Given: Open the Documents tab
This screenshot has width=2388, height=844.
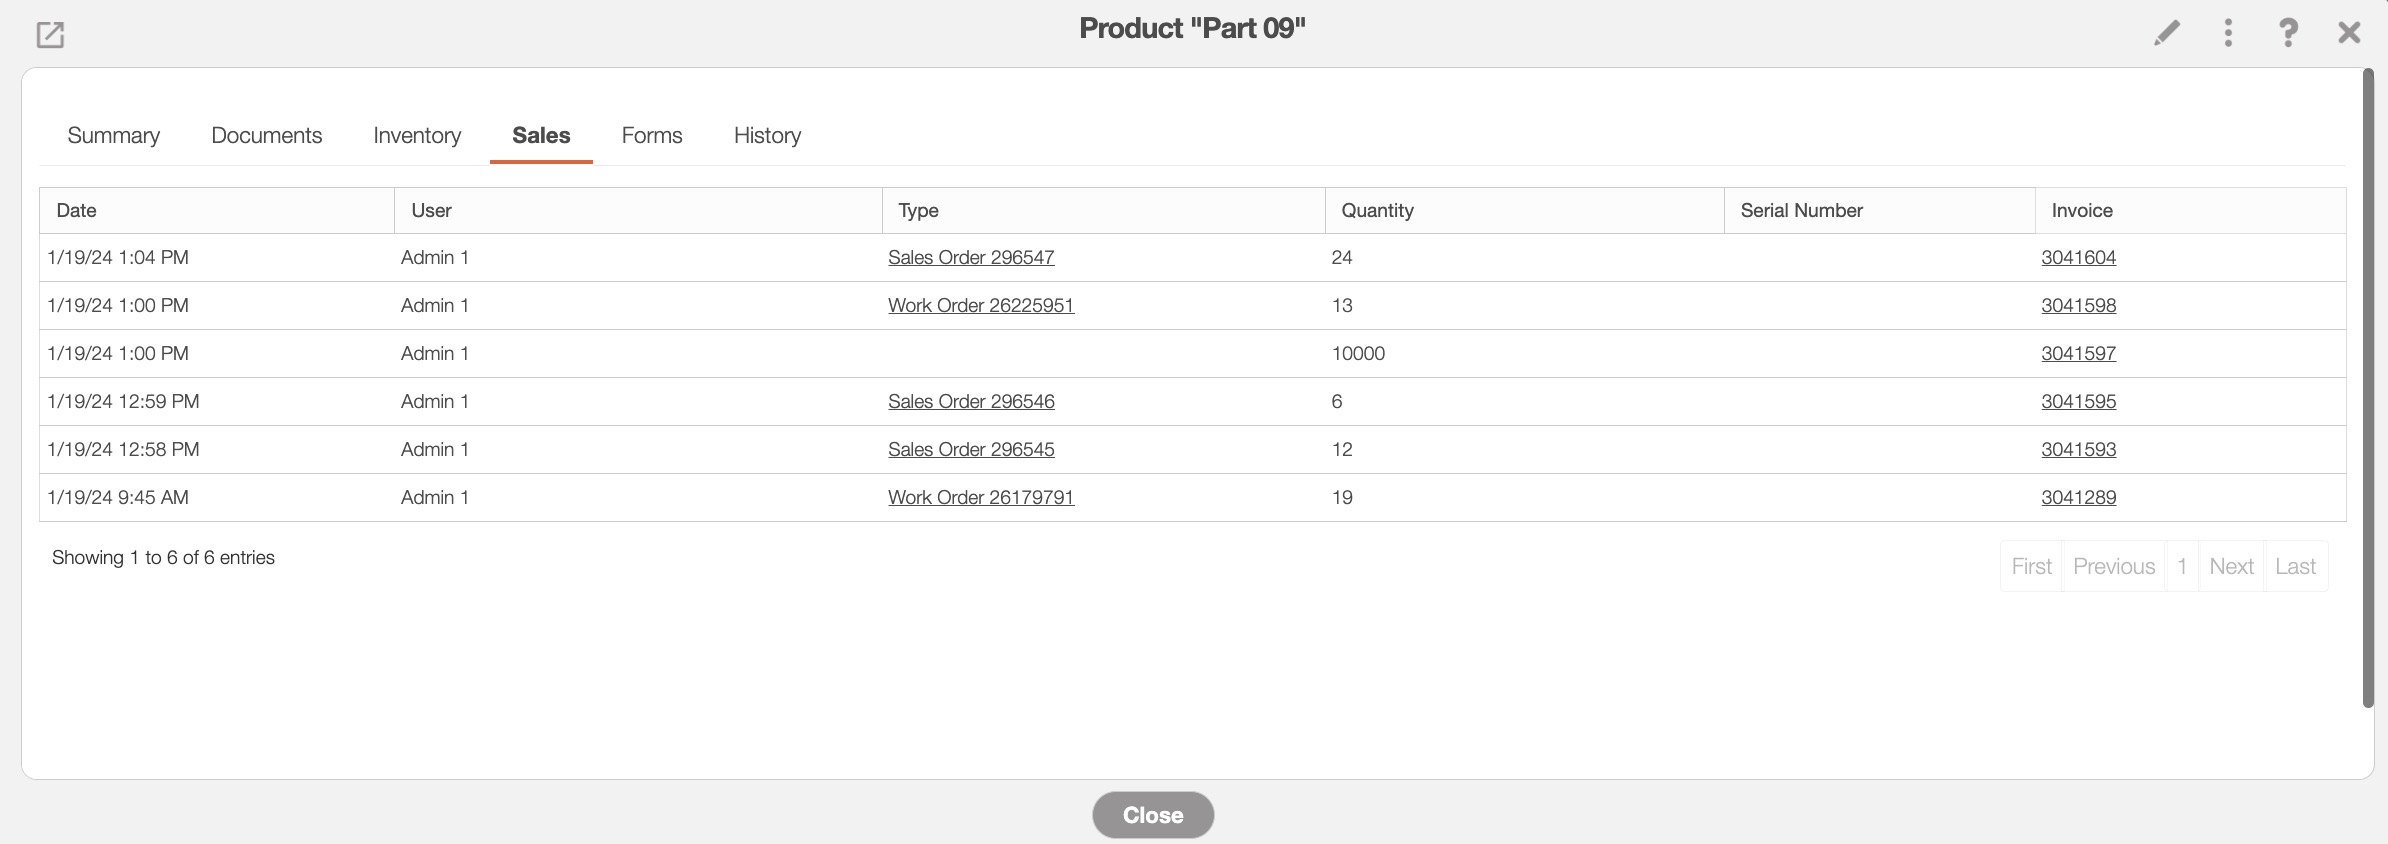Looking at the screenshot, I should (266, 135).
